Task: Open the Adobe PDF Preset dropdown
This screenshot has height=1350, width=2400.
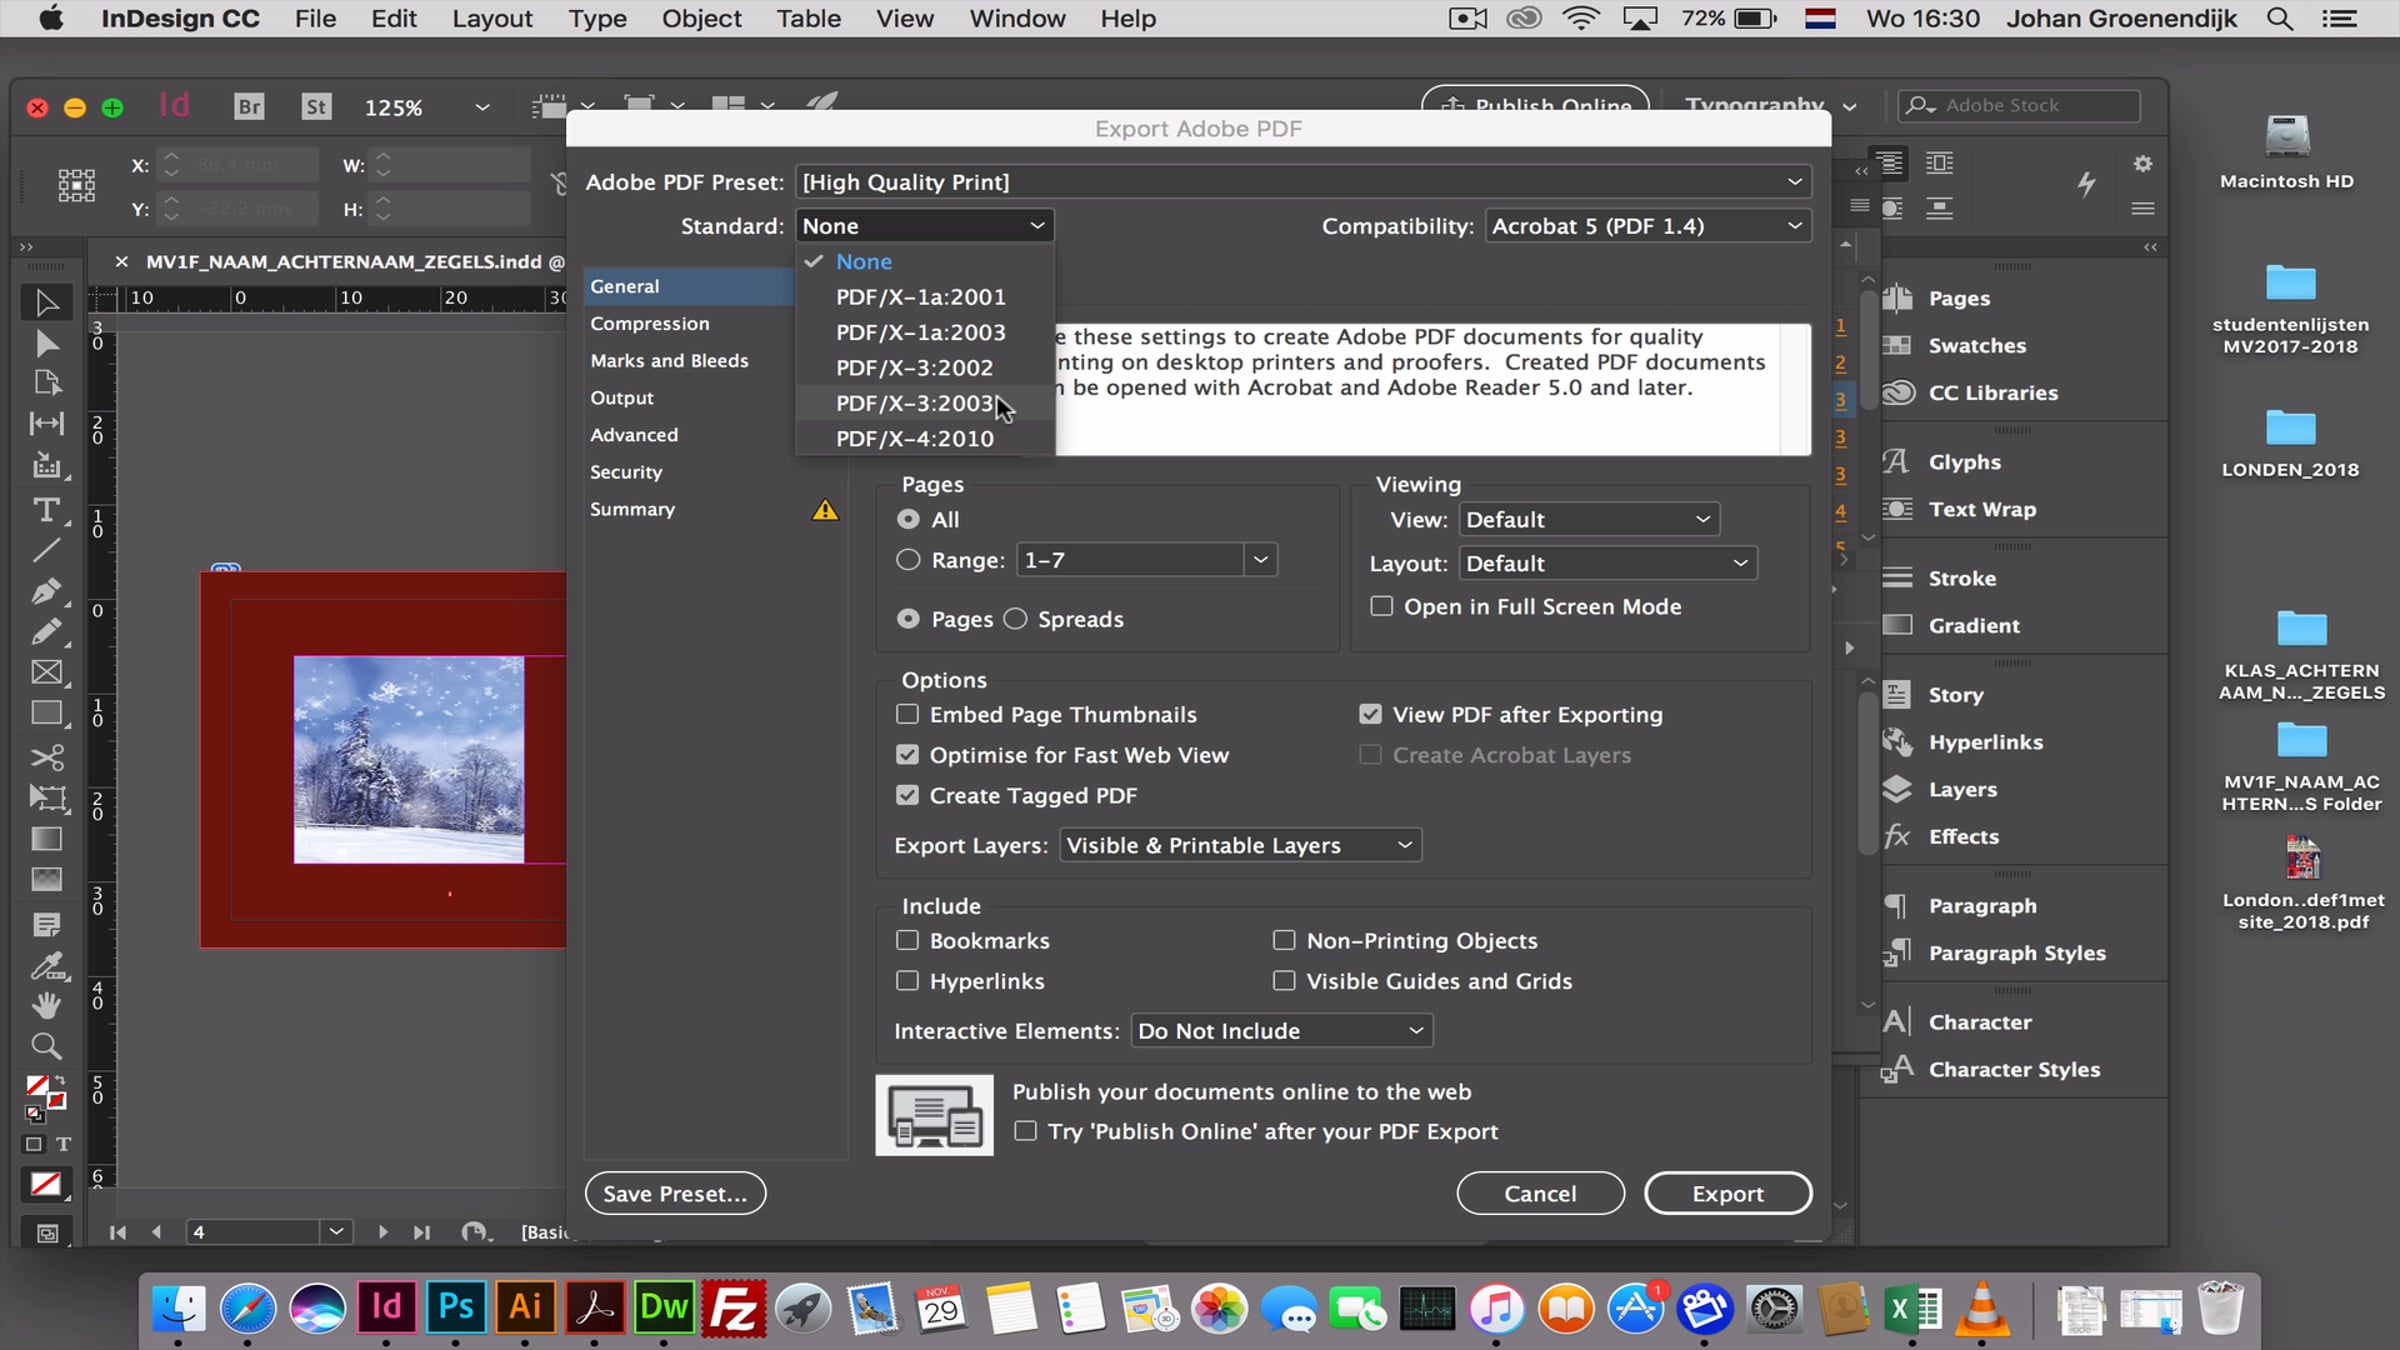Action: click(x=1303, y=182)
